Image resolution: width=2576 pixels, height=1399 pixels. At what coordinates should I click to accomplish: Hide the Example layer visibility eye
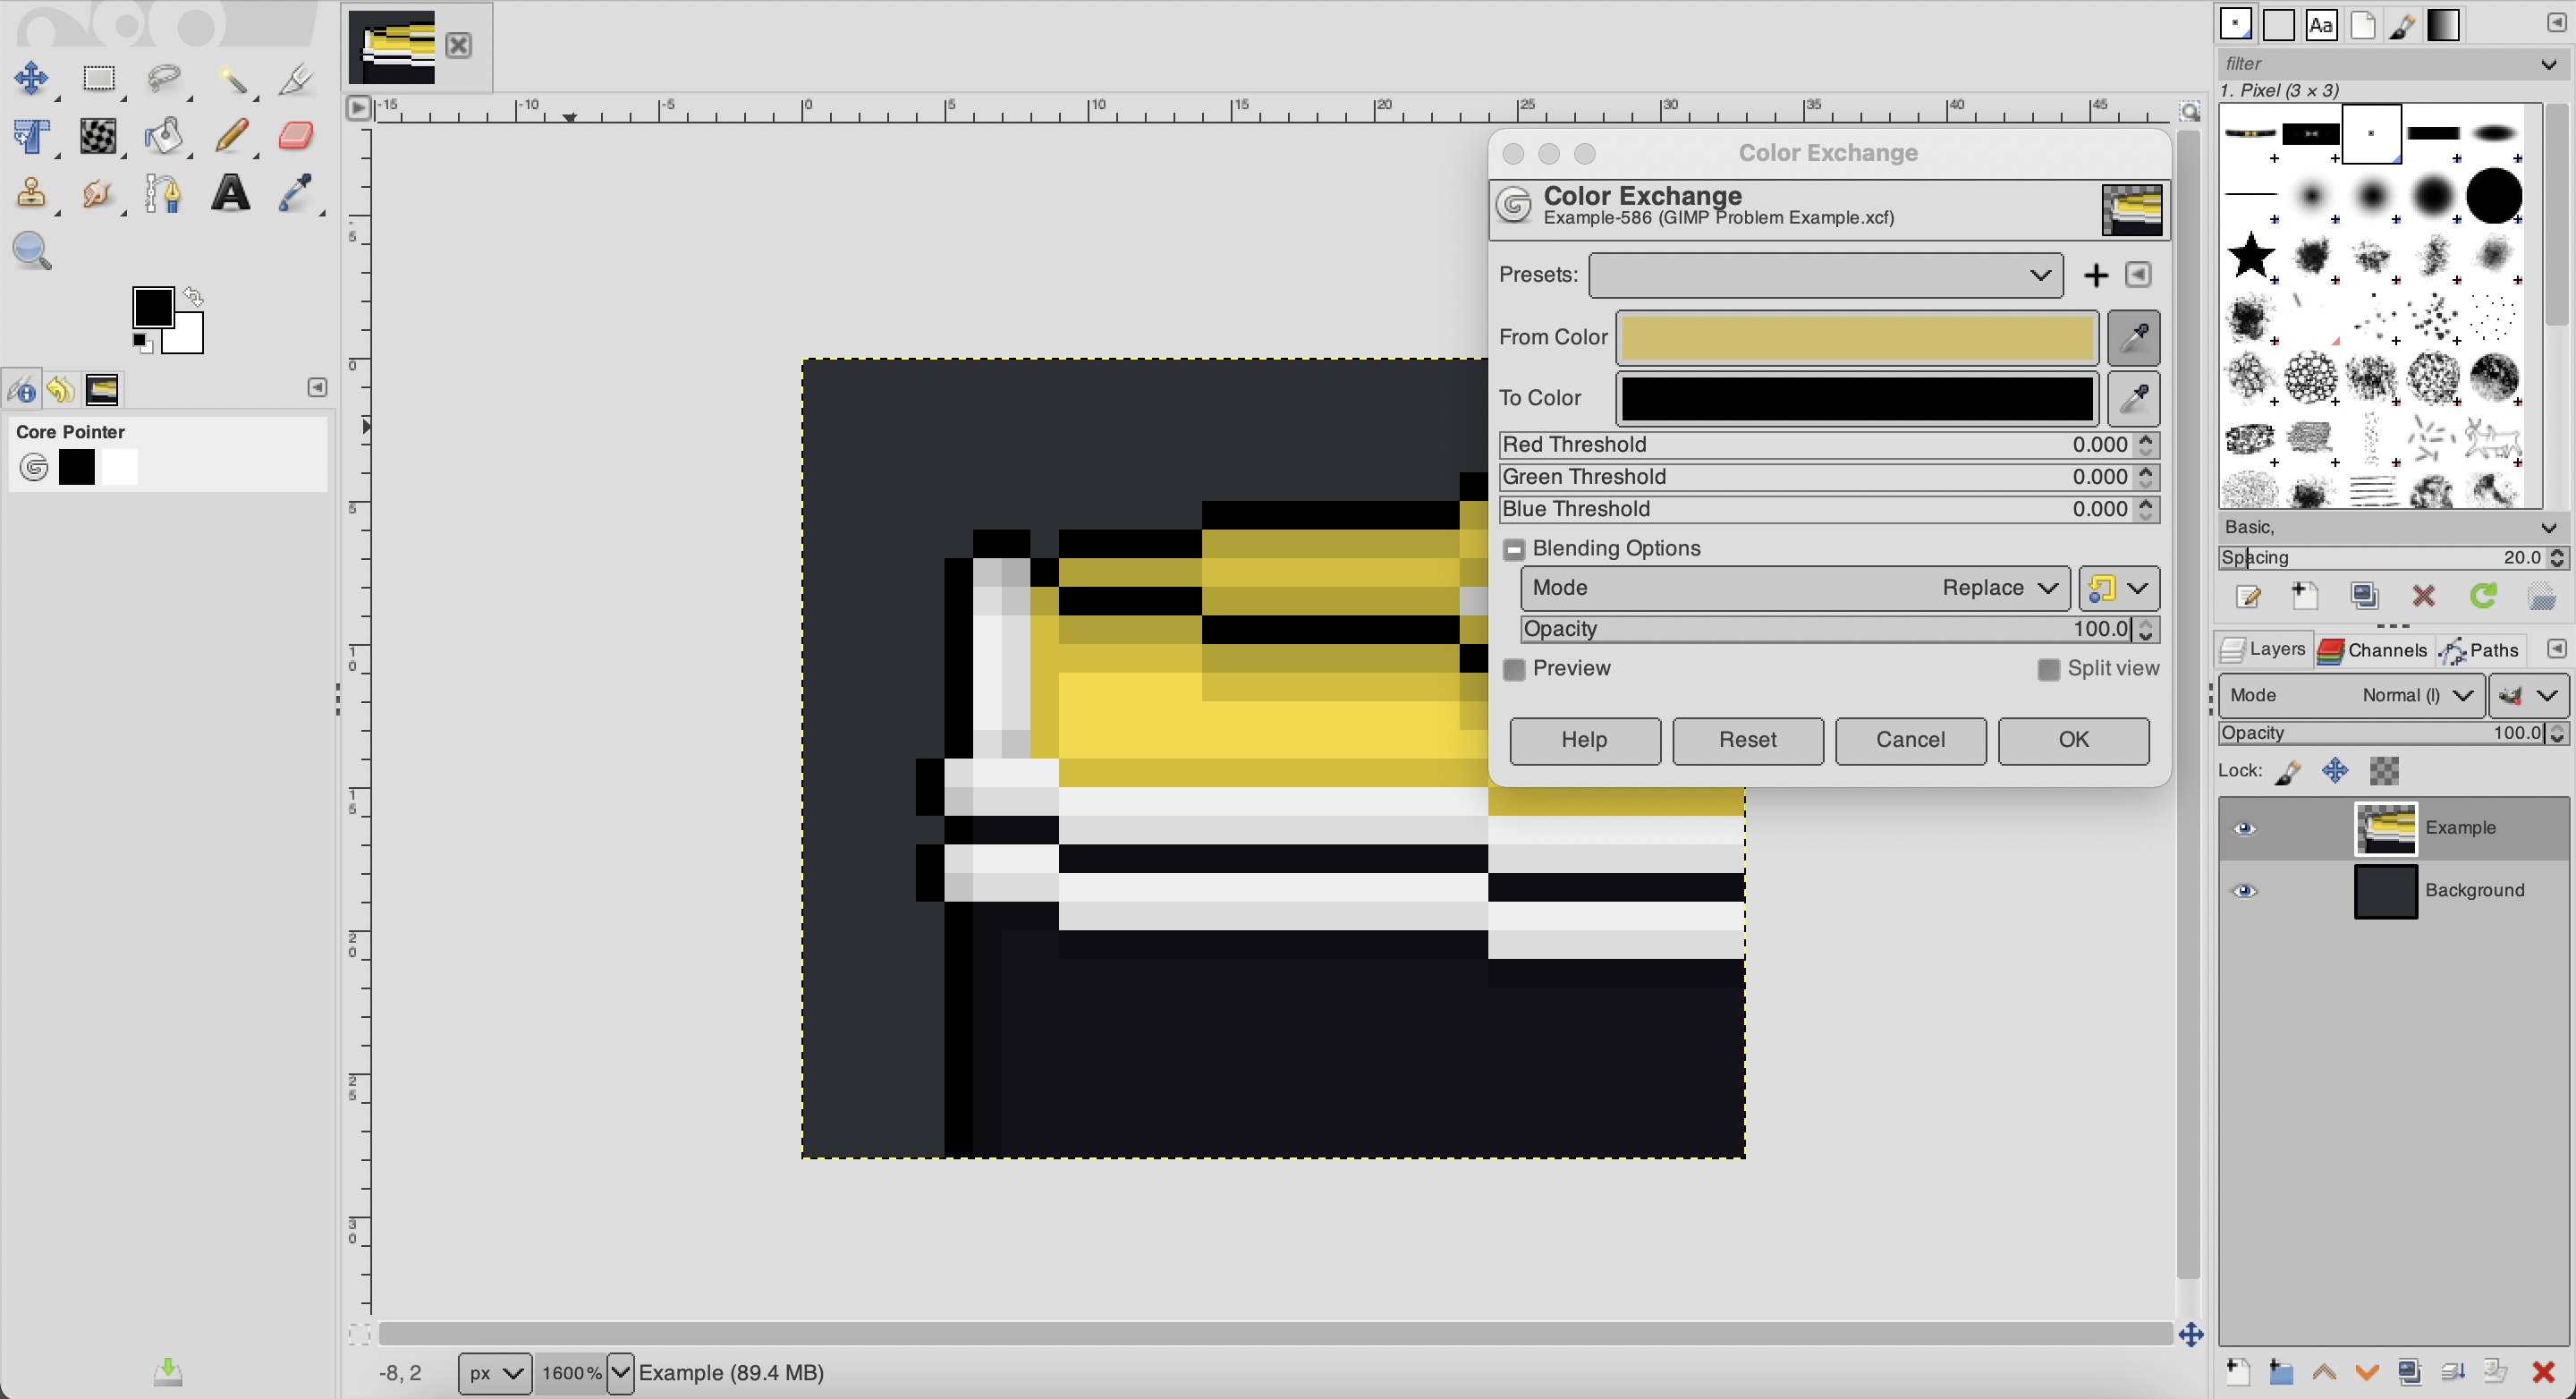pos(2244,828)
